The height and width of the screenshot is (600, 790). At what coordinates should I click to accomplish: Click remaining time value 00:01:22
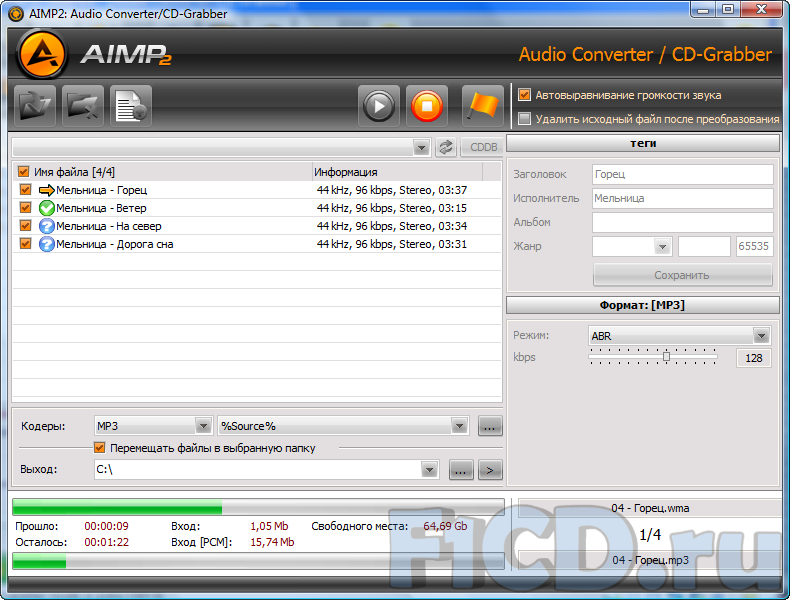[x=106, y=542]
